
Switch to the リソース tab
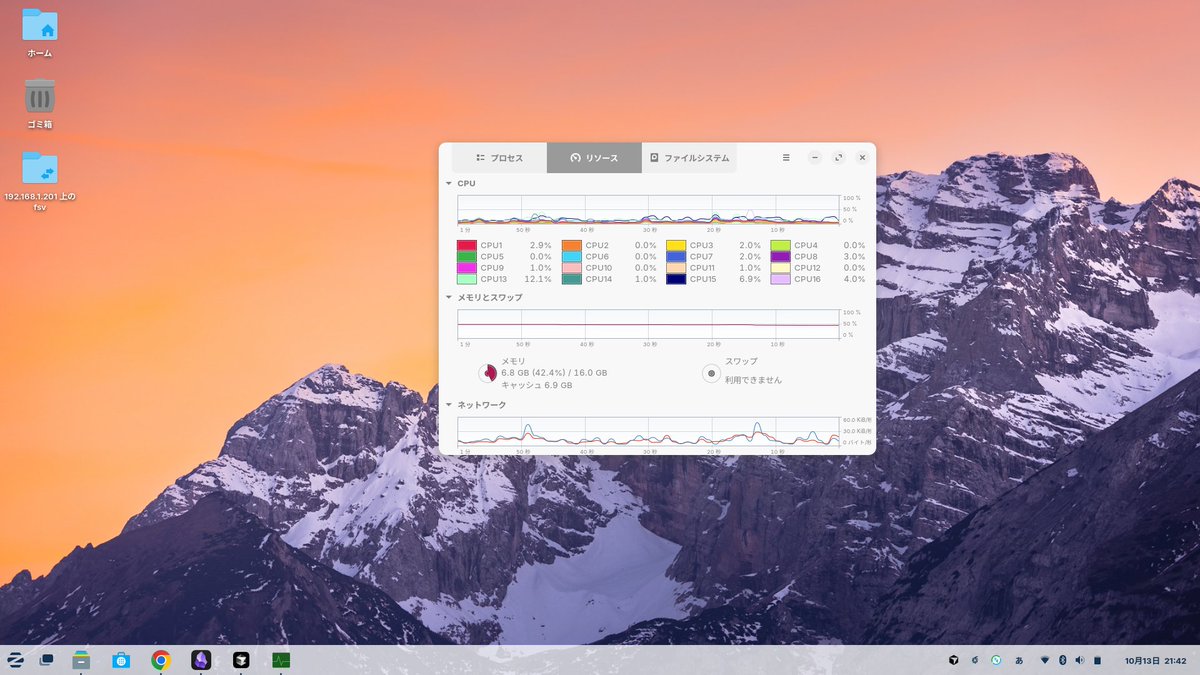point(594,158)
